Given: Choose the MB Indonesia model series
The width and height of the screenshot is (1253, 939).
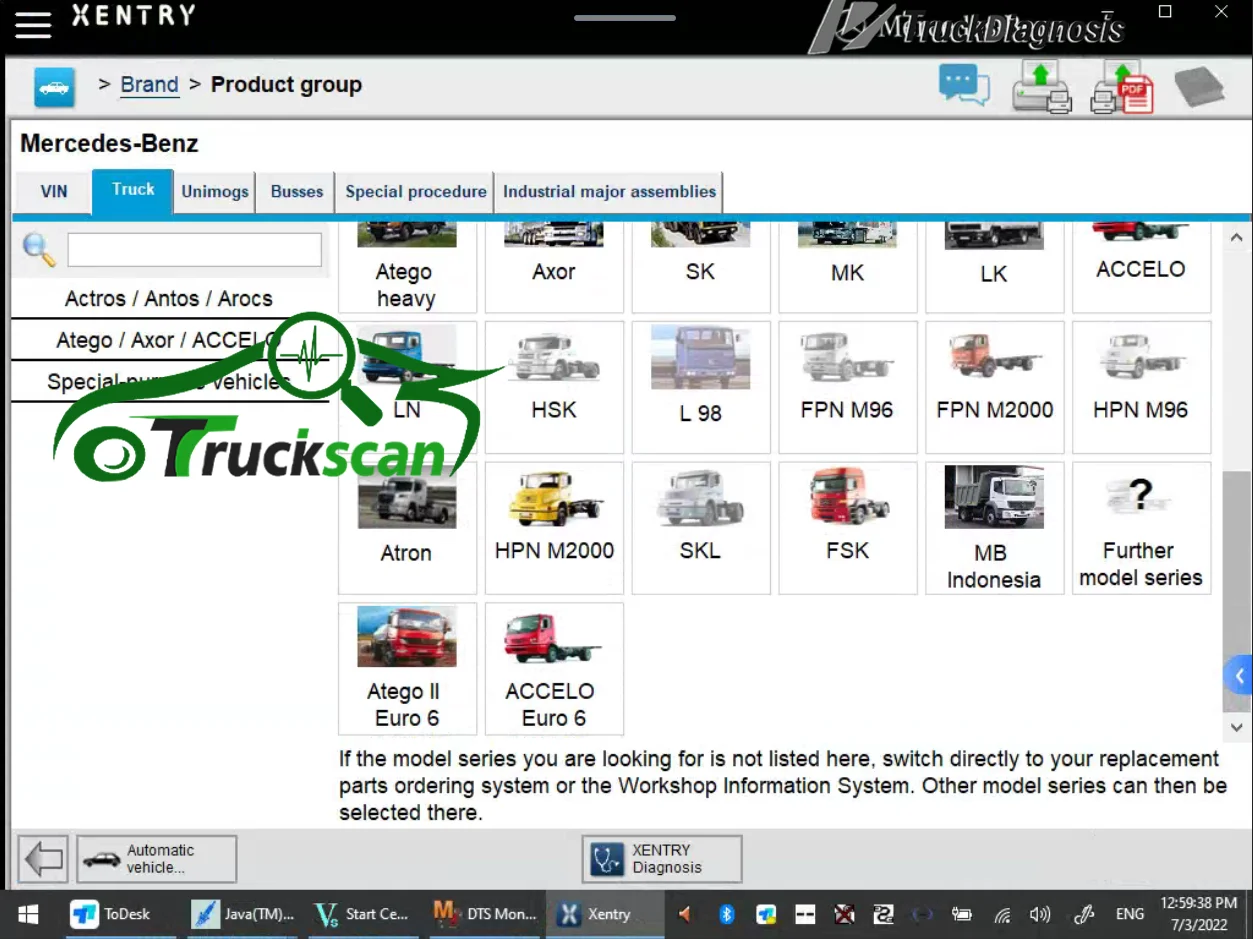Looking at the screenshot, I should [x=994, y=528].
